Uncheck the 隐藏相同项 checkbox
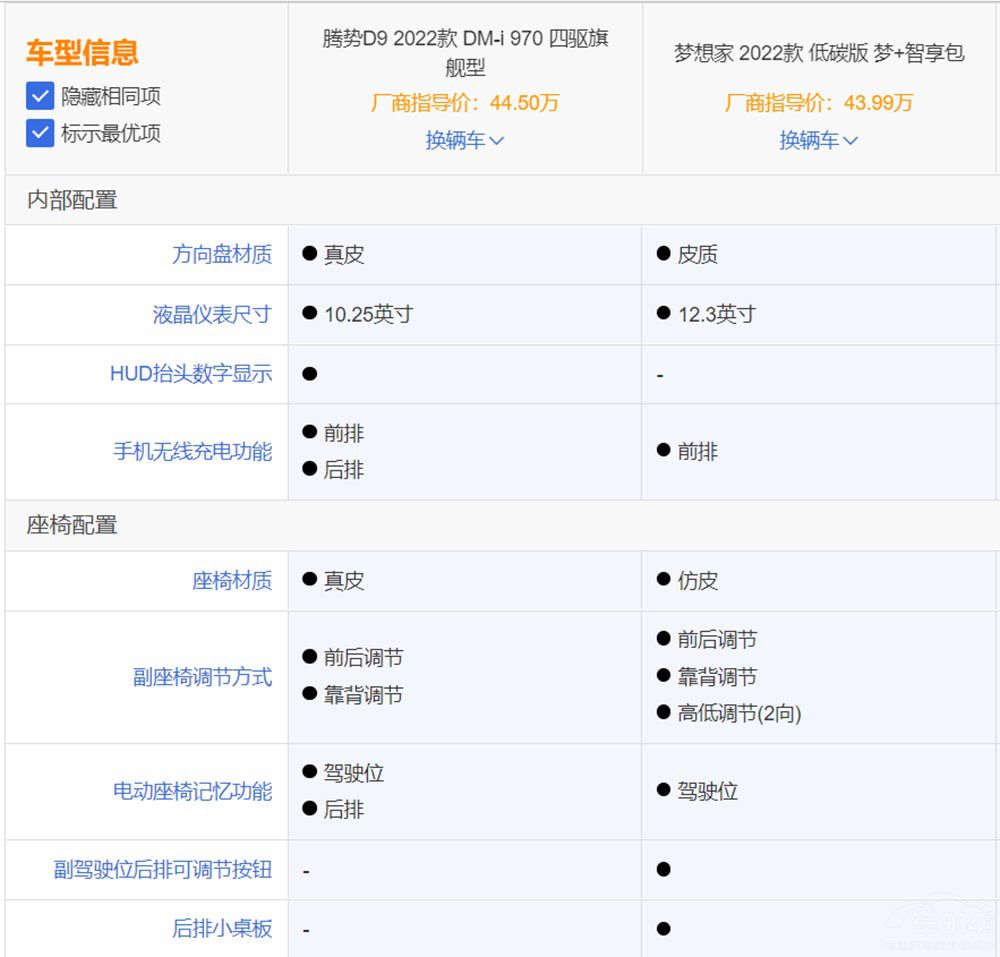Screen dimensions: 1000x957 pyautogui.click(x=40, y=96)
